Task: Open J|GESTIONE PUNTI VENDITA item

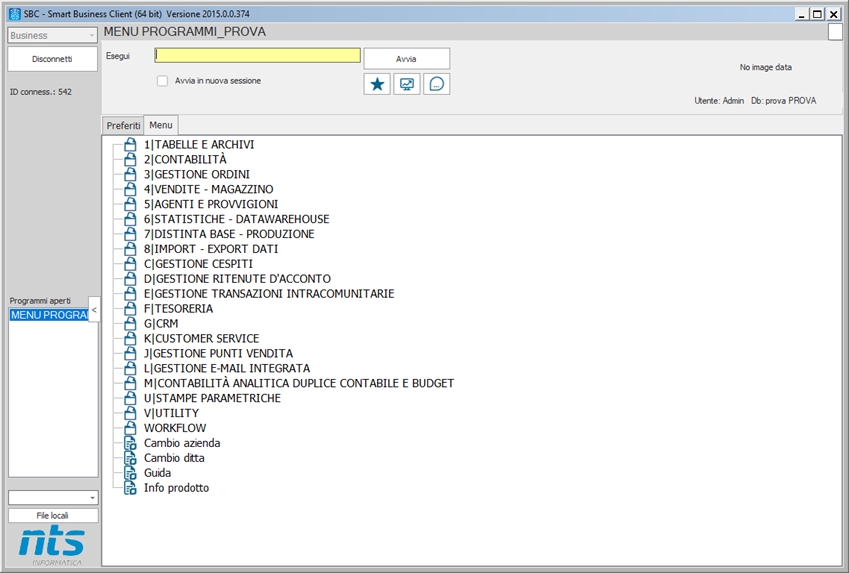Action: click(x=218, y=353)
